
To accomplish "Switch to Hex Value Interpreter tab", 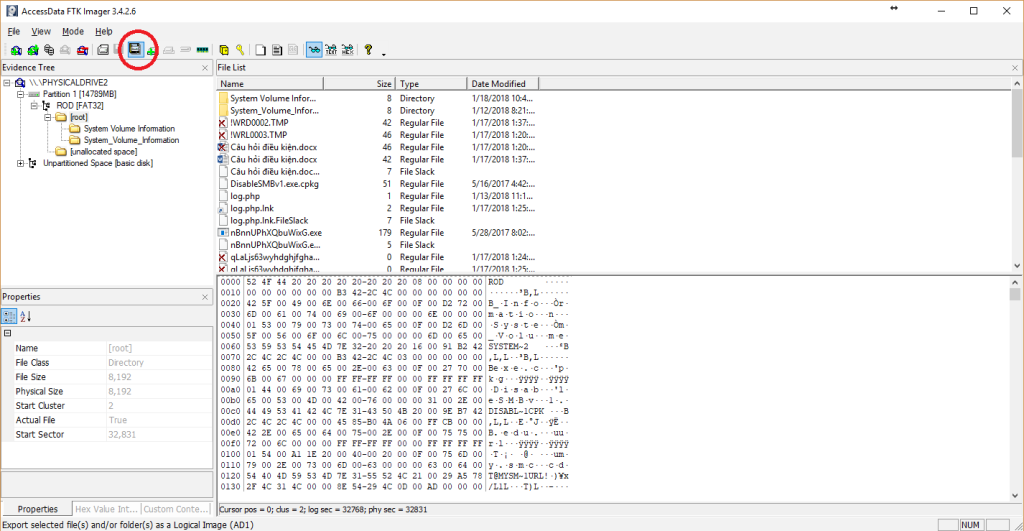I will [x=106, y=509].
